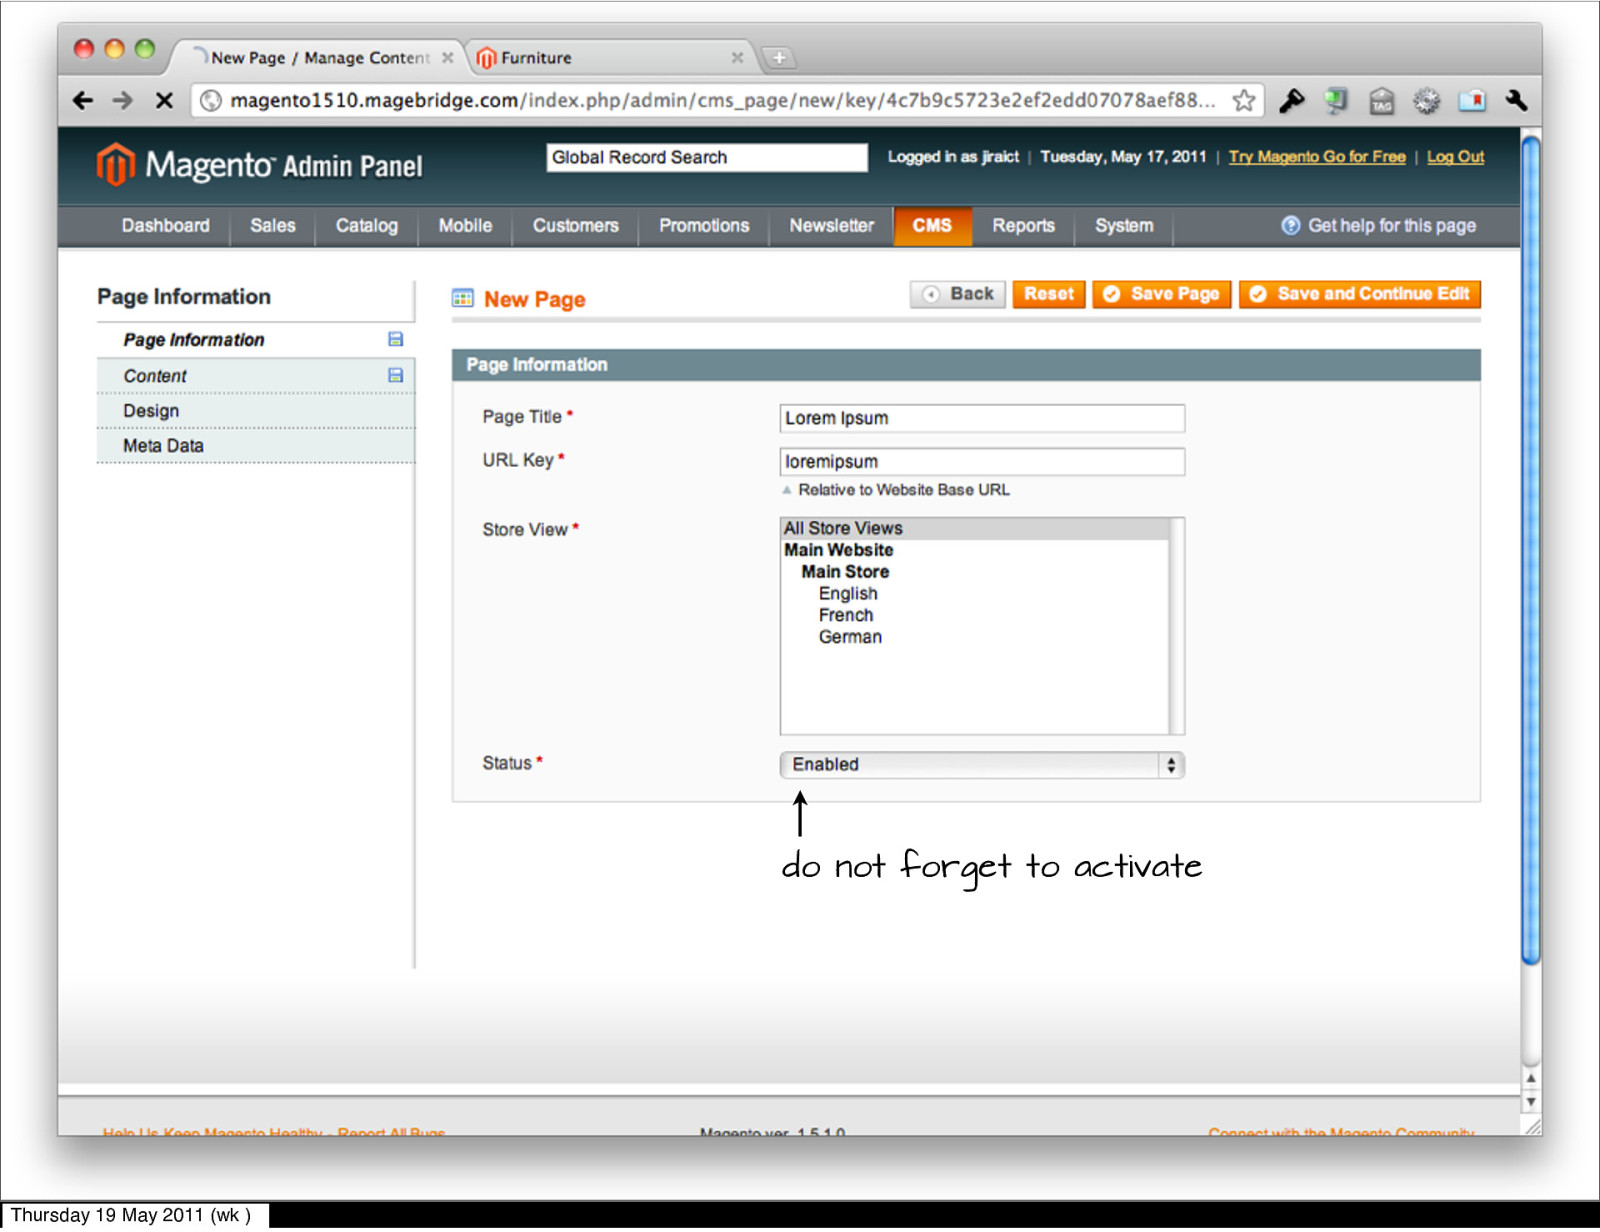The height and width of the screenshot is (1232, 1600).
Task: Click the Log Out link
Action: click(1455, 156)
